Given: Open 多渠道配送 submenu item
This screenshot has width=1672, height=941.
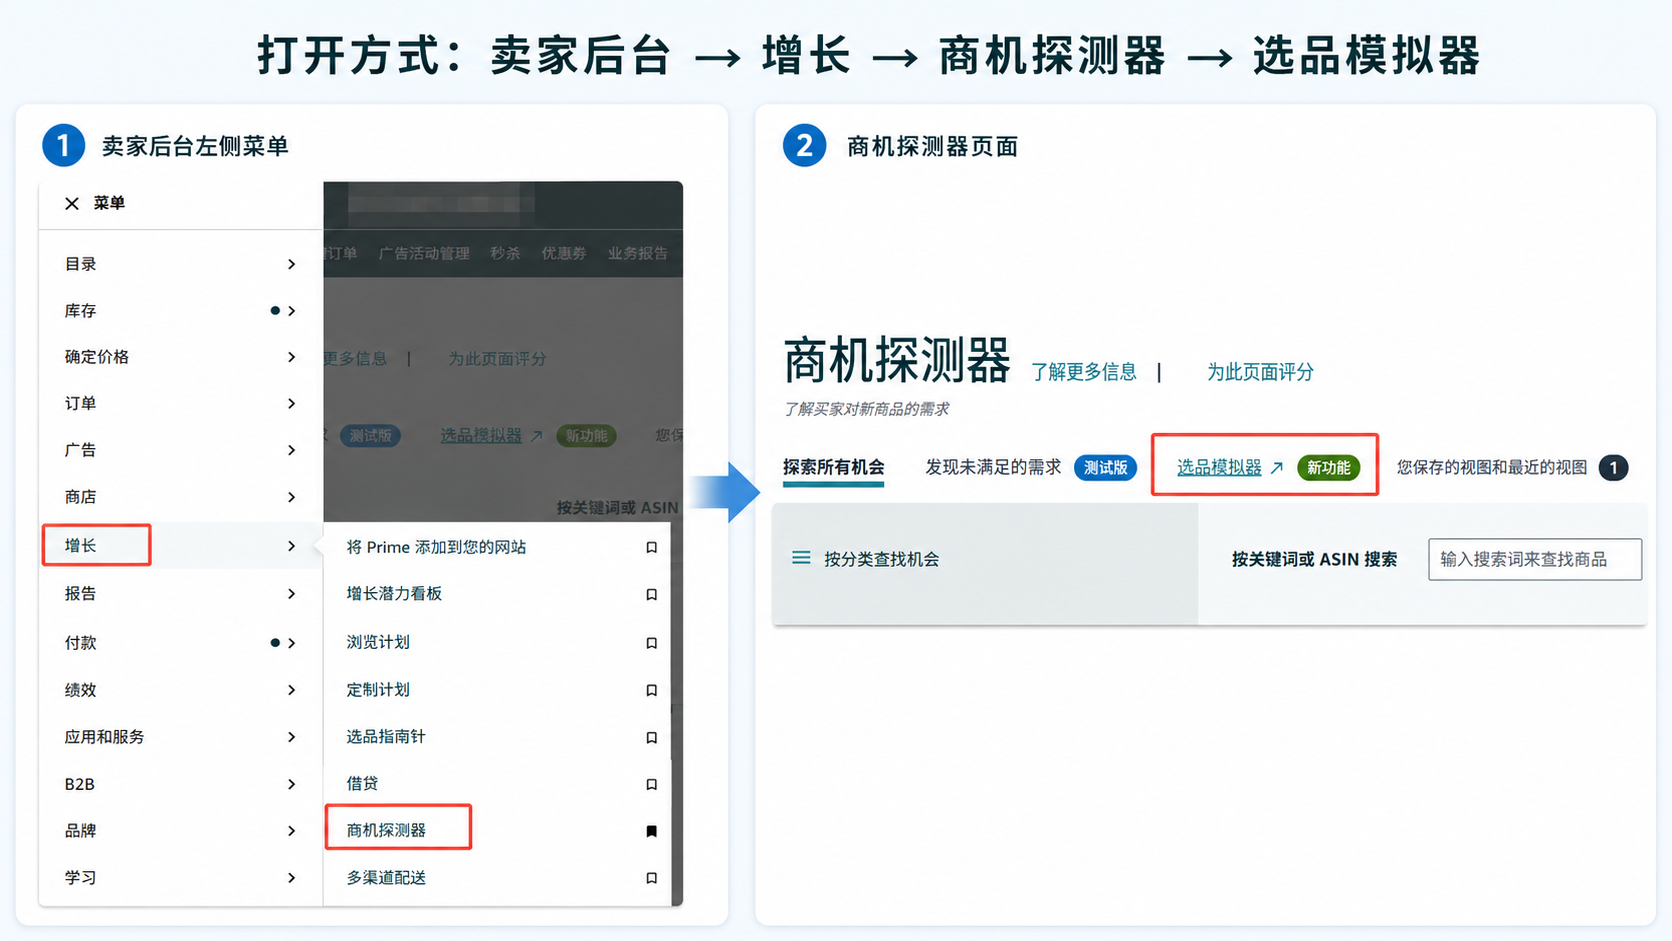Looking at the screenshot, I should pos(386,878).
